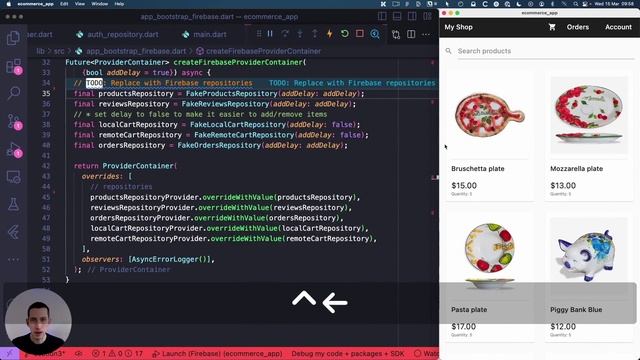
Task: Open the remote window status indicator
Action: (9, 353)
